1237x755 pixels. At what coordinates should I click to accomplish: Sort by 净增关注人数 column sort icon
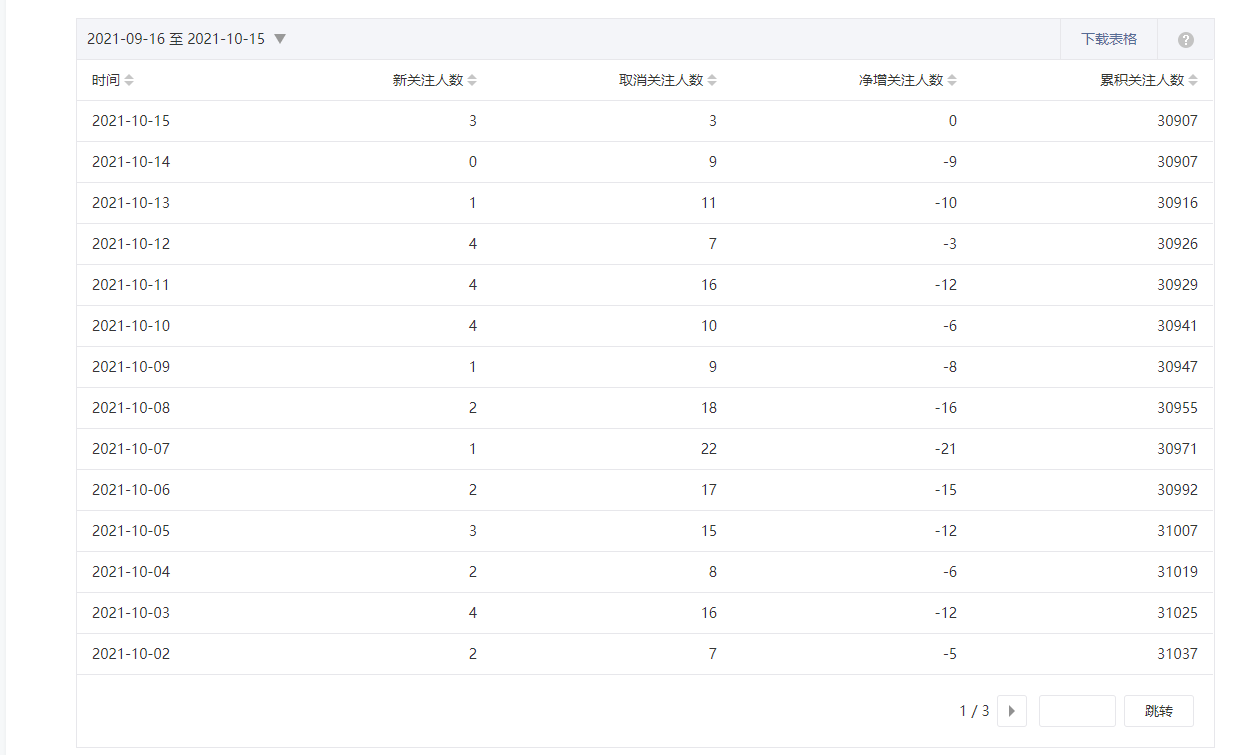[x=952, y=81]
